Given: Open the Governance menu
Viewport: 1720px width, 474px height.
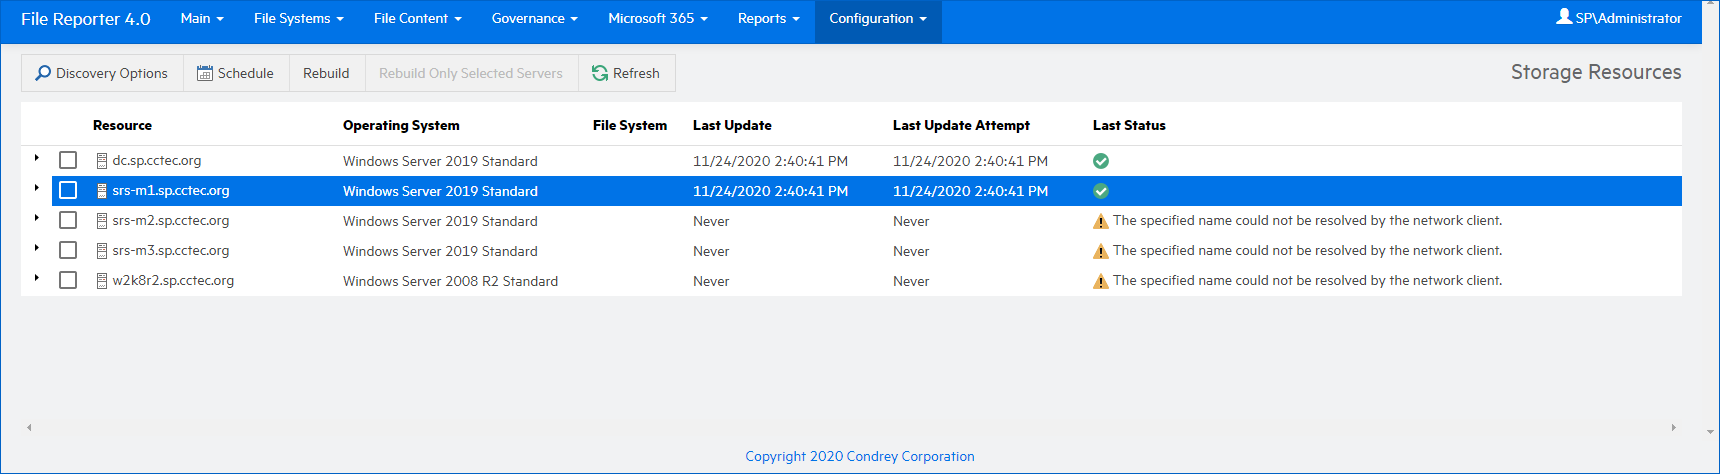Looking at the screenshot, I should 534,19.
